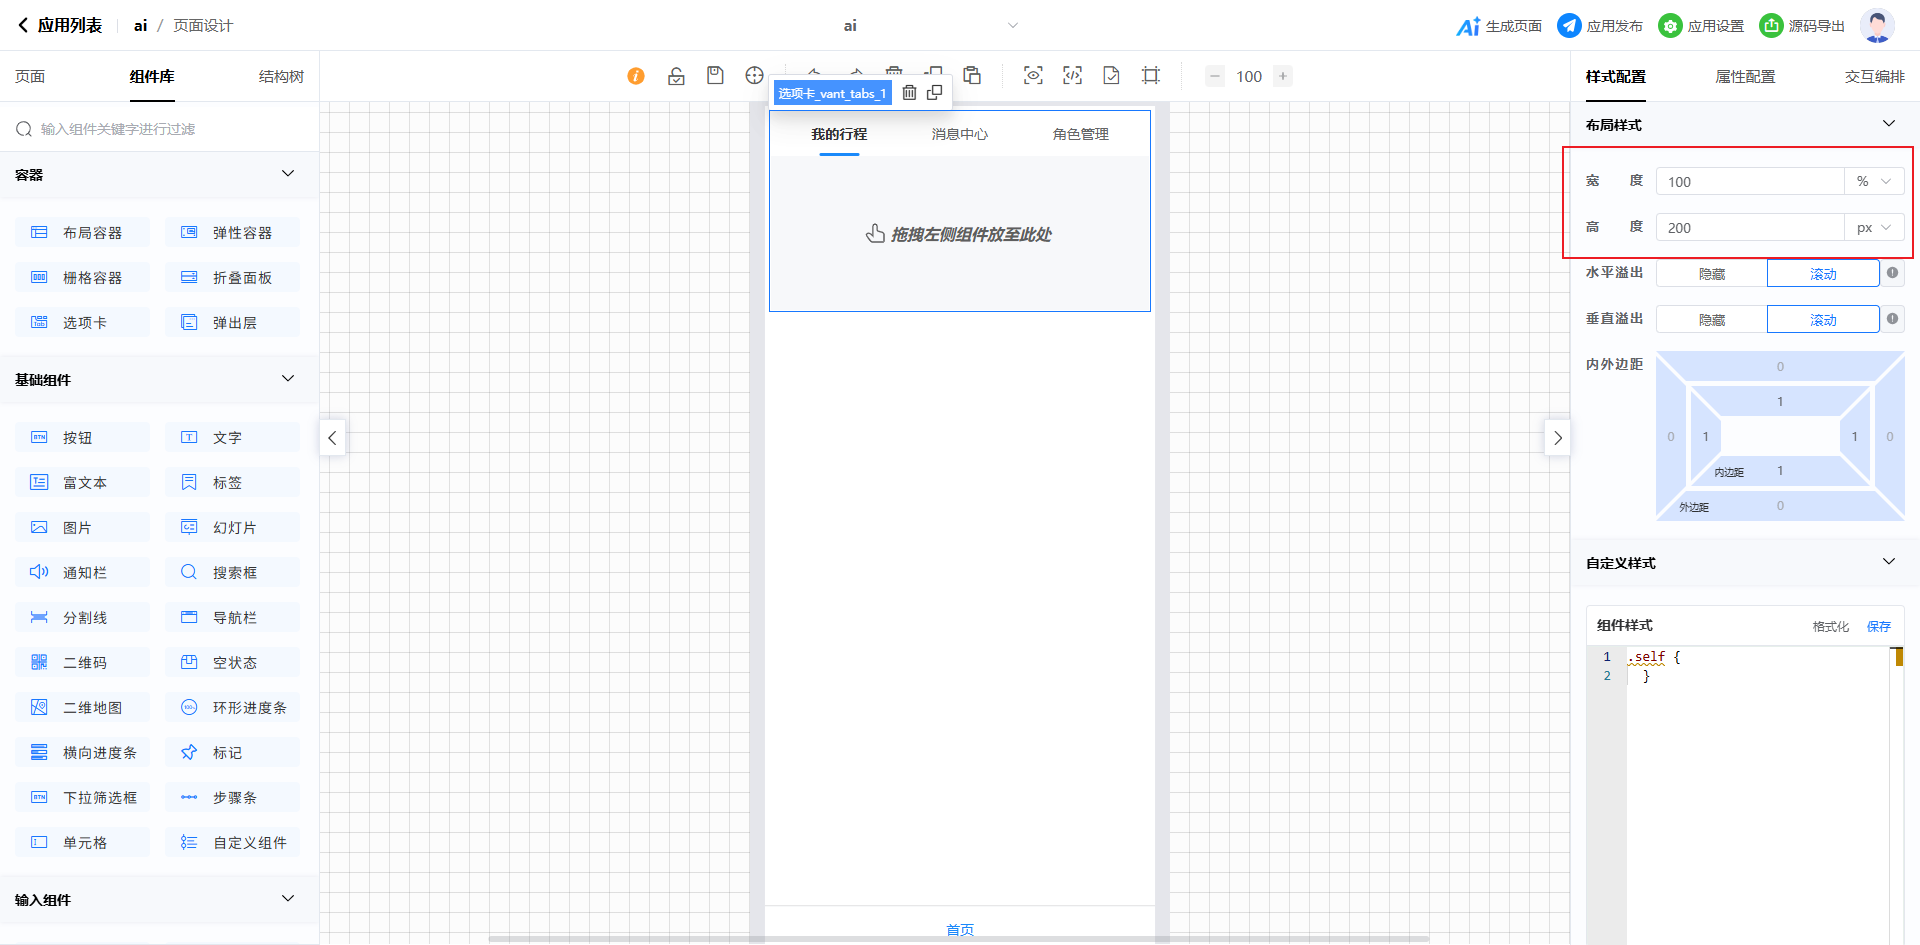Collapse the 基础组件 section

(x=288, y=379)
